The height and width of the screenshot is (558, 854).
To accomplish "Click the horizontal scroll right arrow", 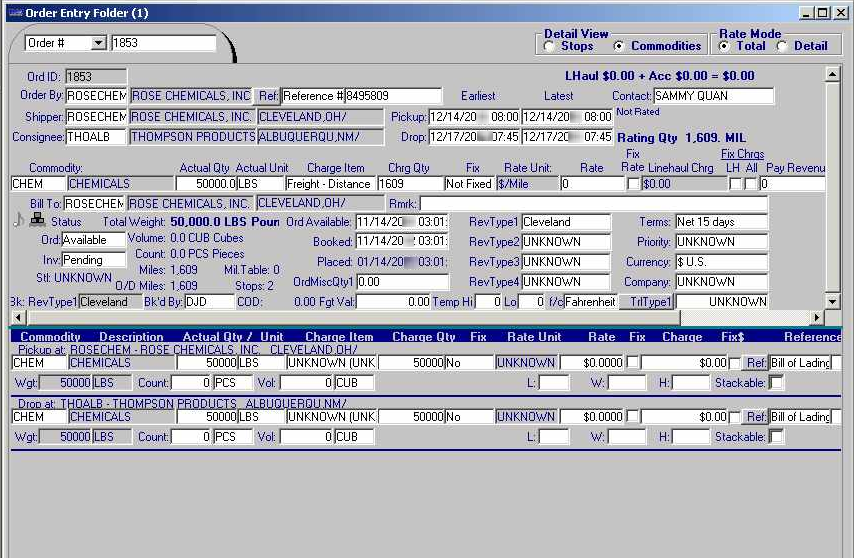I will point(817,317).
